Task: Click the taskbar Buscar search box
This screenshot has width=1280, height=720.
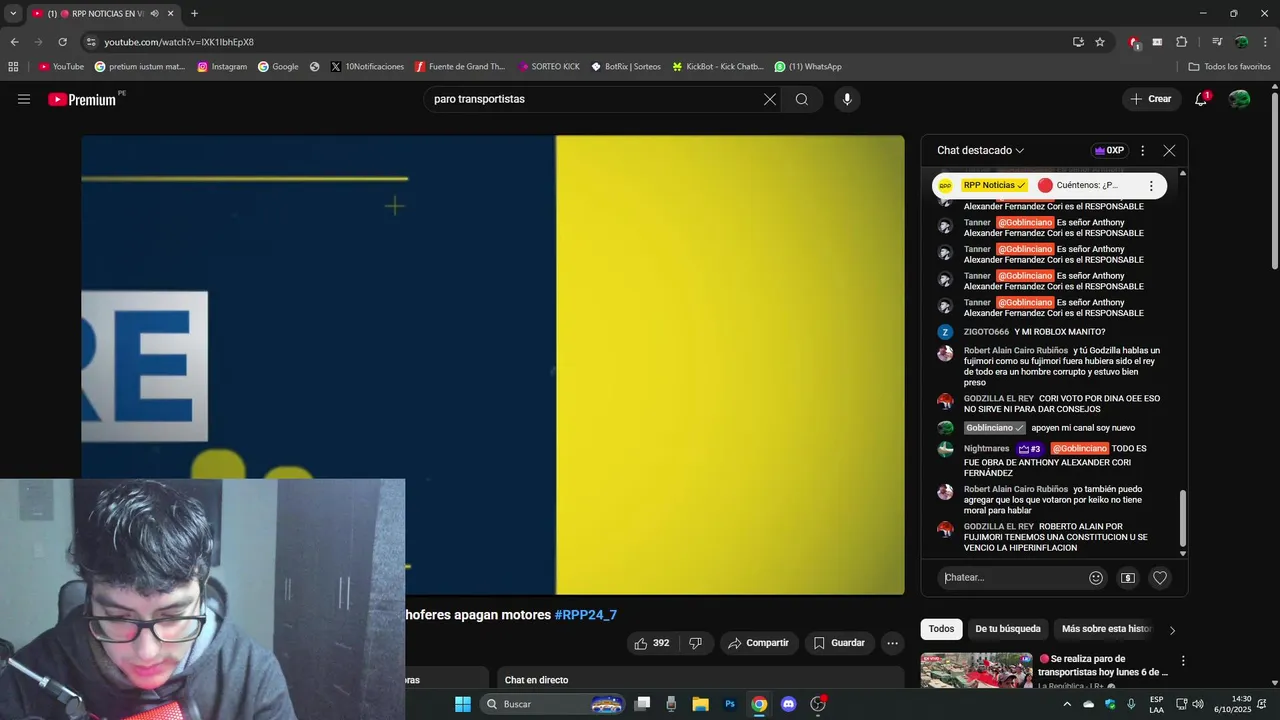Action: [553, 704]
